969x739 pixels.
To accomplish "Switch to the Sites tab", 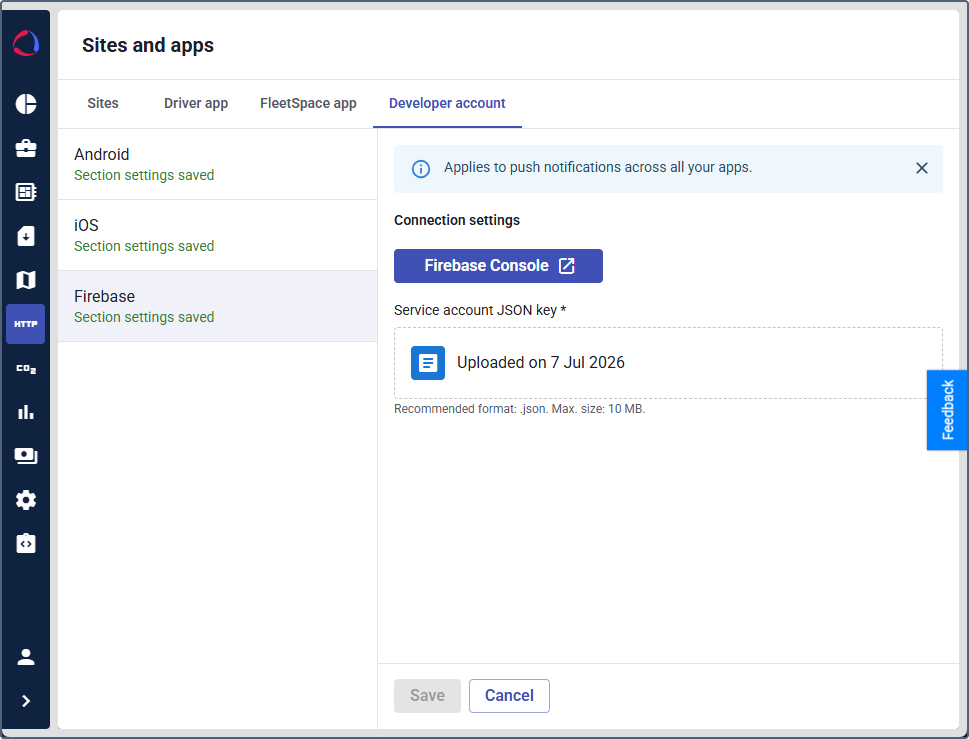I will 103,103.
